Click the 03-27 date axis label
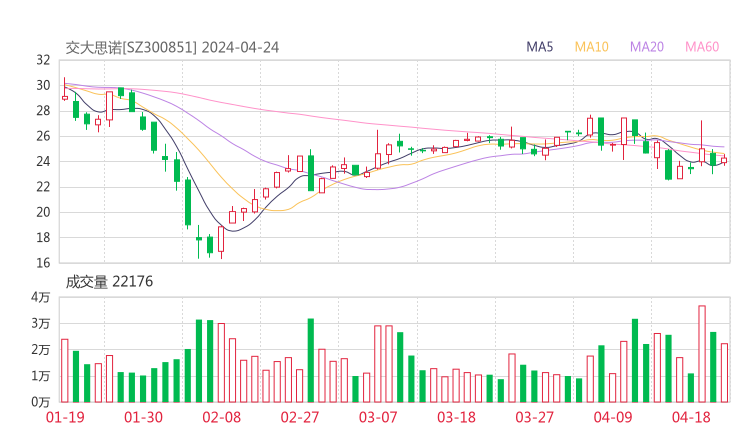Screen dimensions: 740x440 pos(534,417)
